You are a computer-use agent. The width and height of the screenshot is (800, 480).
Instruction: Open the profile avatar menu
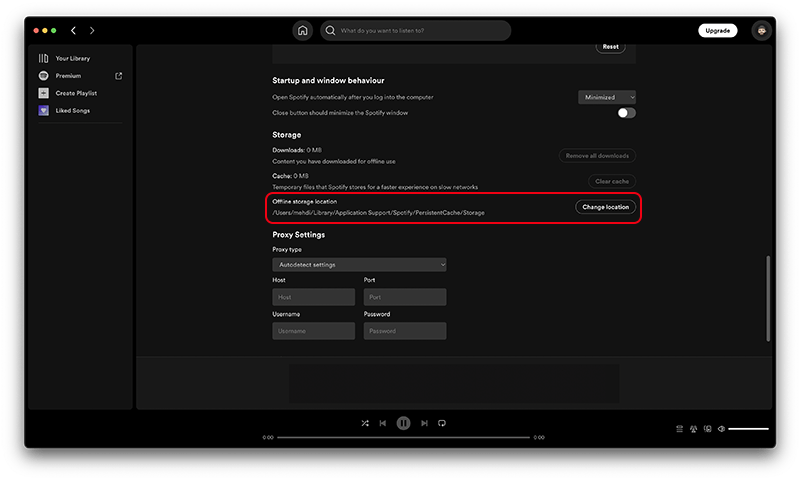761,31
